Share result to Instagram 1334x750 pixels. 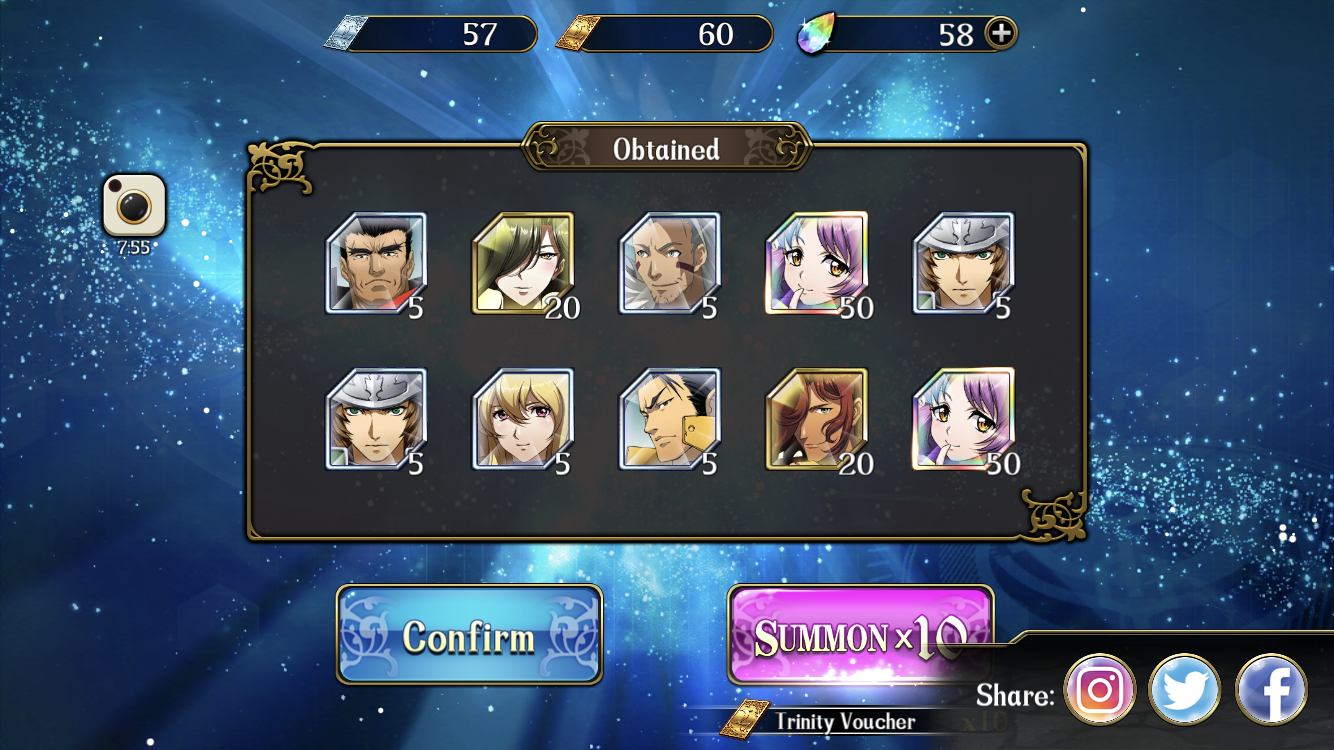pyautogui.click(x=1100, y=689)
